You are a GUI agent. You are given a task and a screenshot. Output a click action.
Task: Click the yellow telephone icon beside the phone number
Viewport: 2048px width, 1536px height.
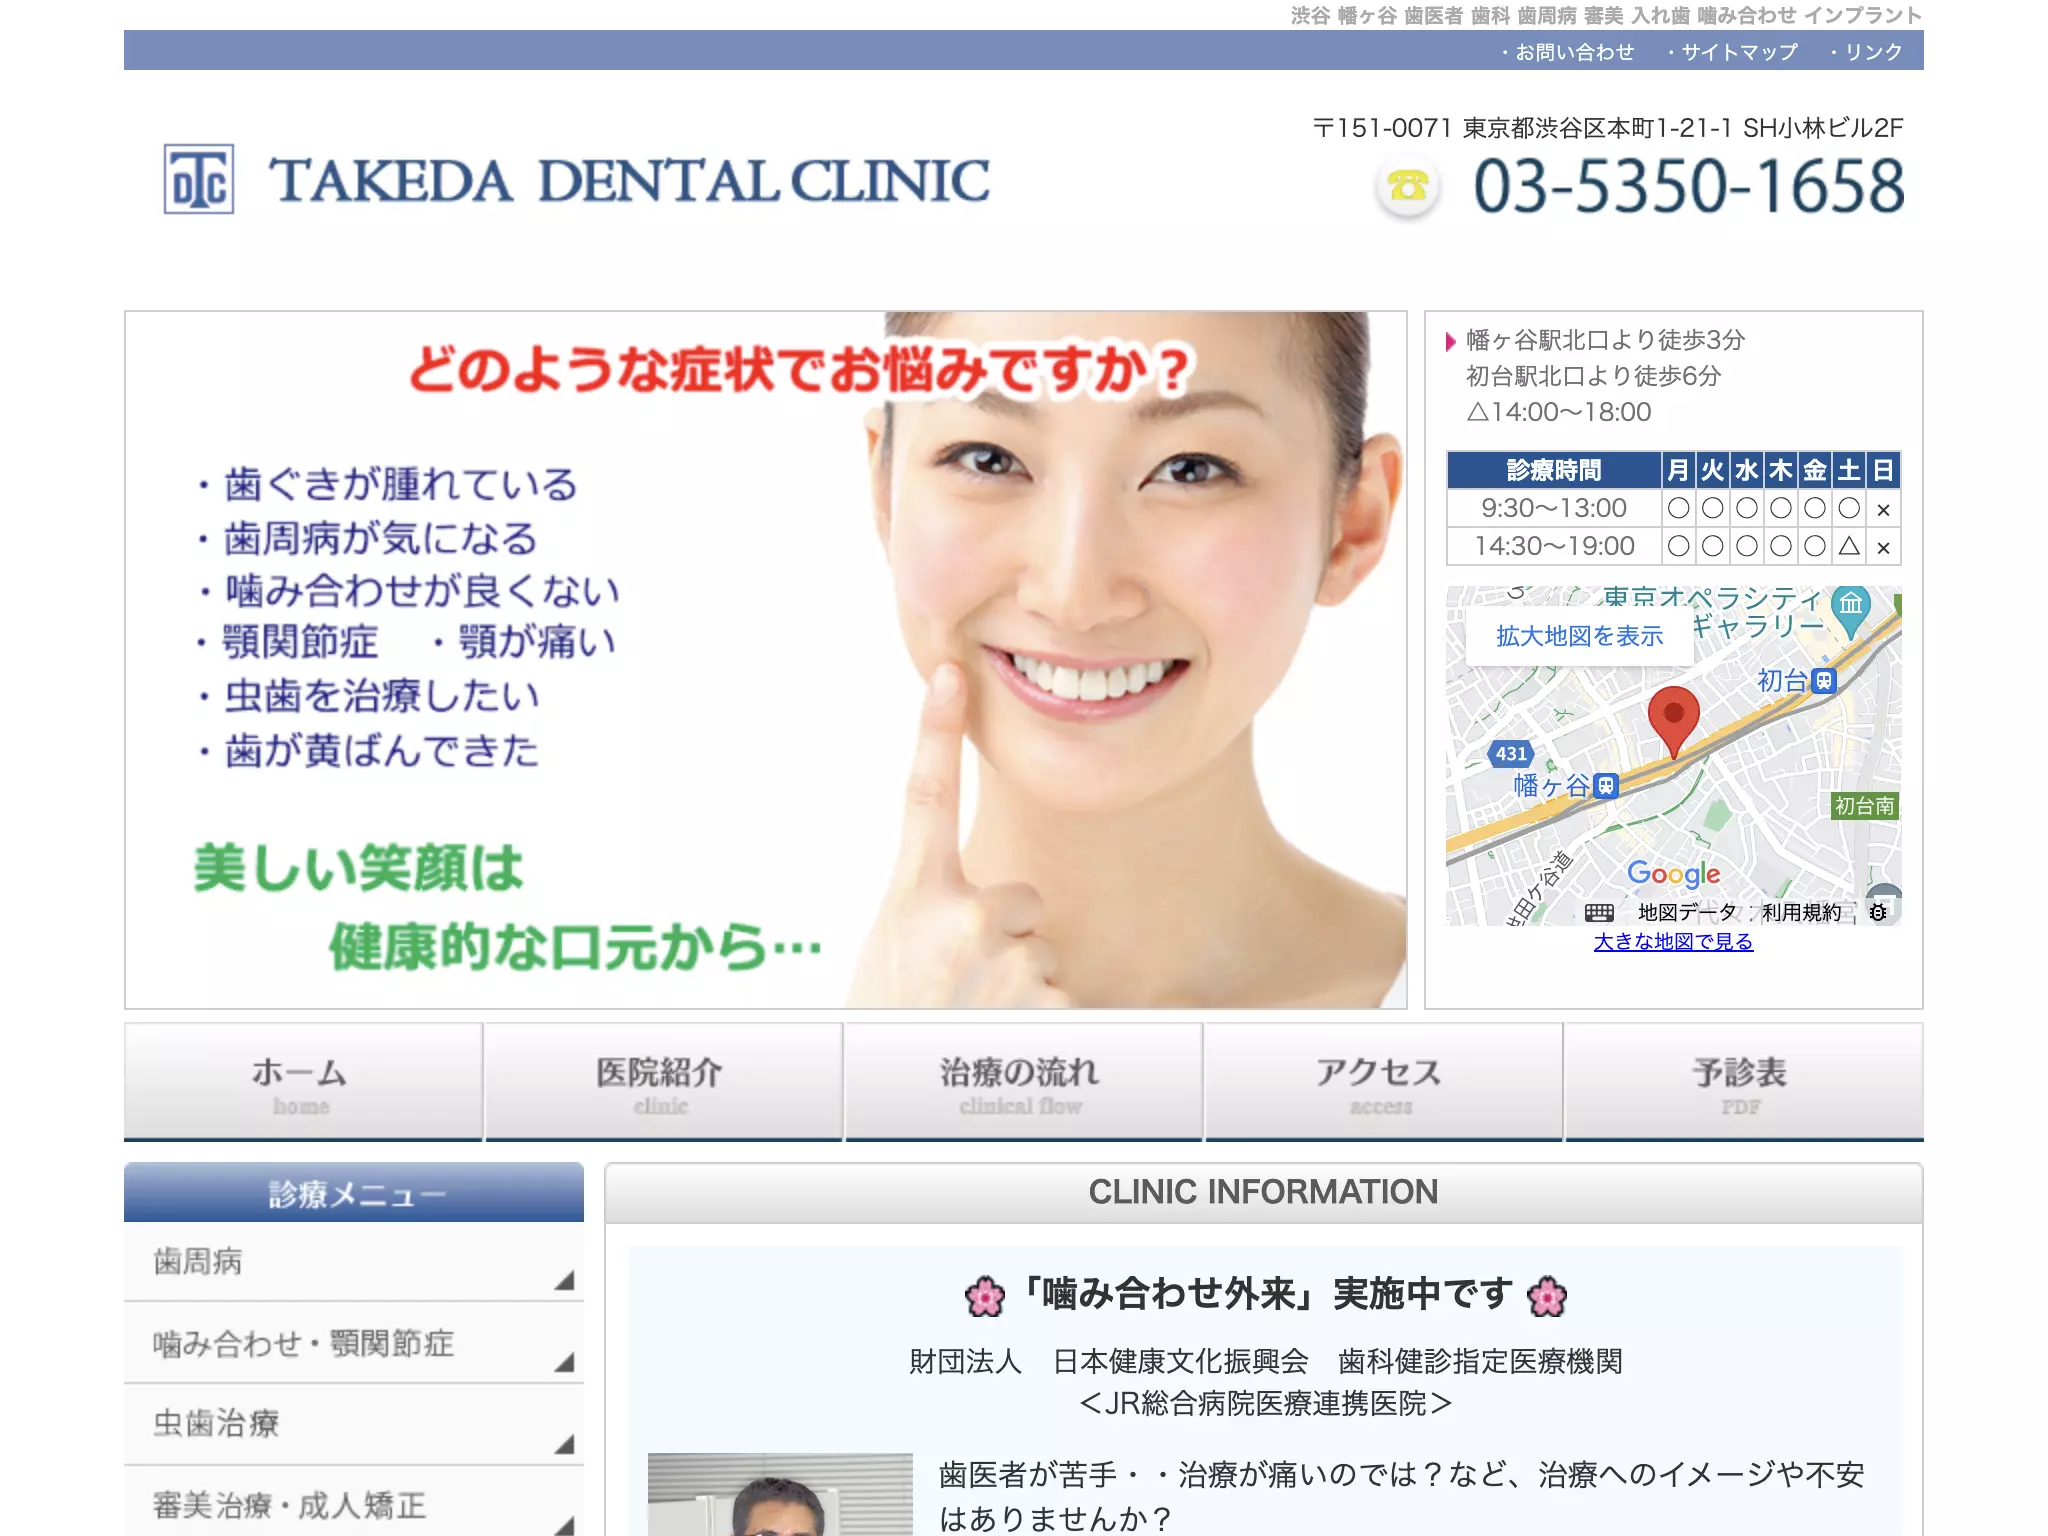point(1408,186)
